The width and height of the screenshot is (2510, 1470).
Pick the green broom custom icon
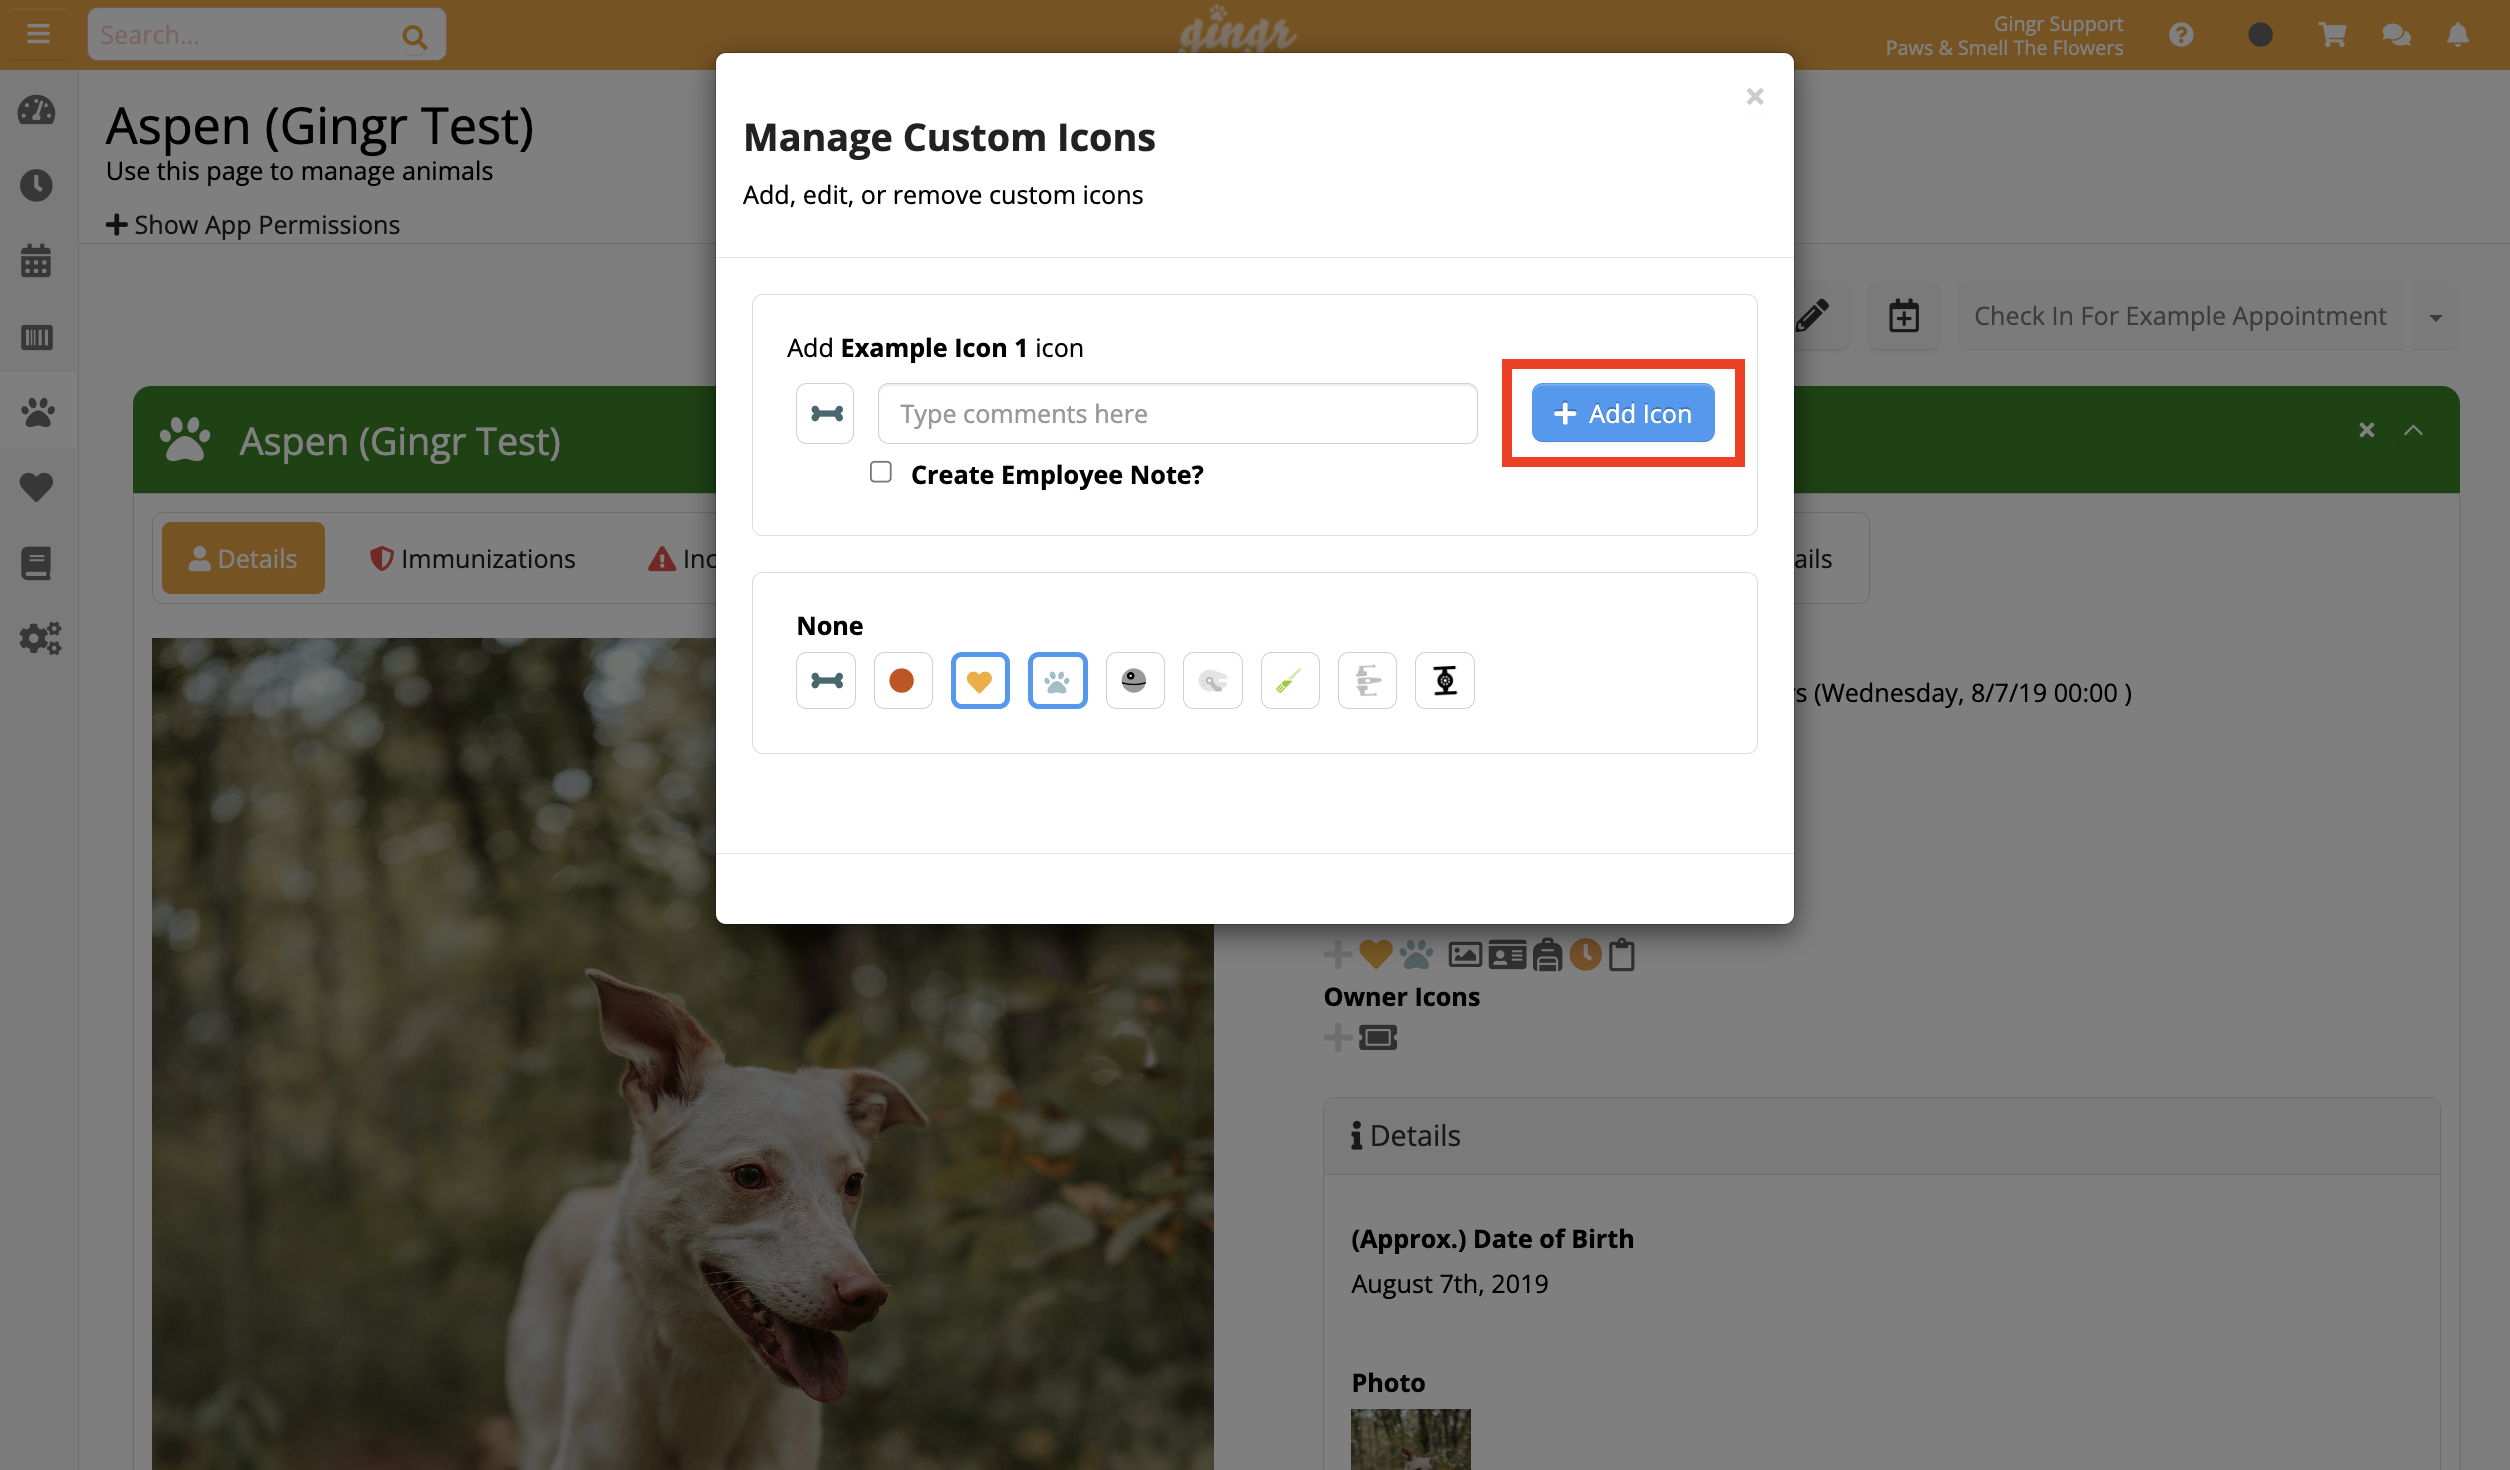1289,680
